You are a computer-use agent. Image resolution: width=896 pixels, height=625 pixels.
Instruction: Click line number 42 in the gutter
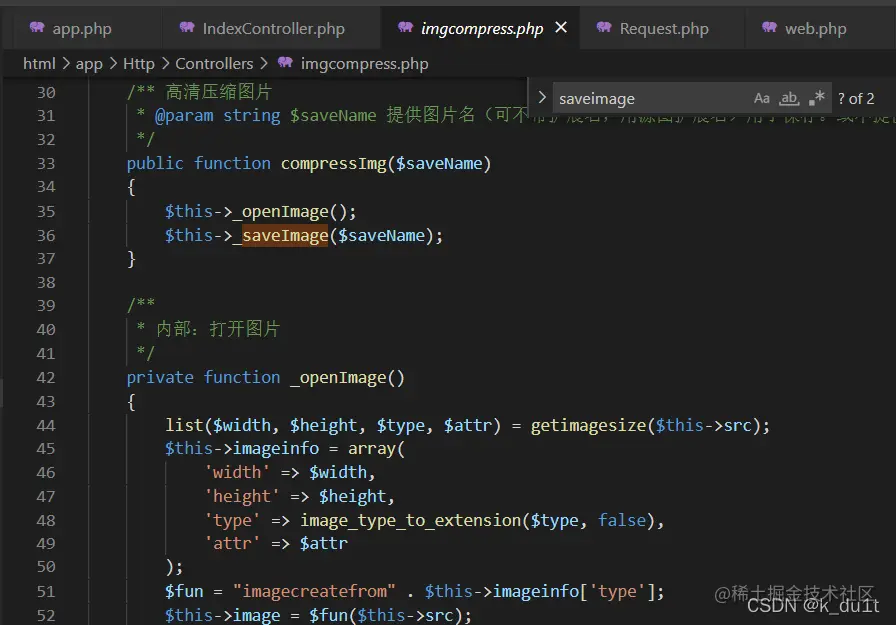pyautogui.click(x=46, y=378)
